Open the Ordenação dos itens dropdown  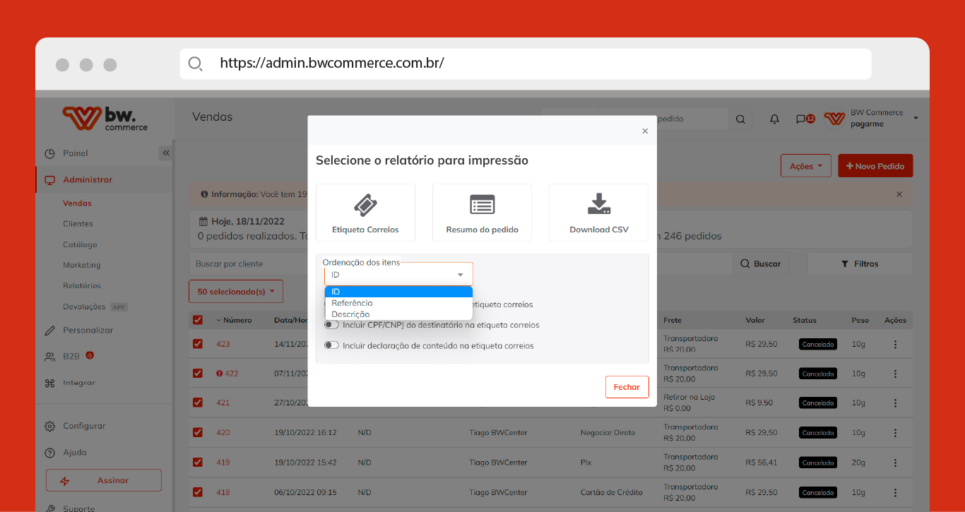pos(398,274)
